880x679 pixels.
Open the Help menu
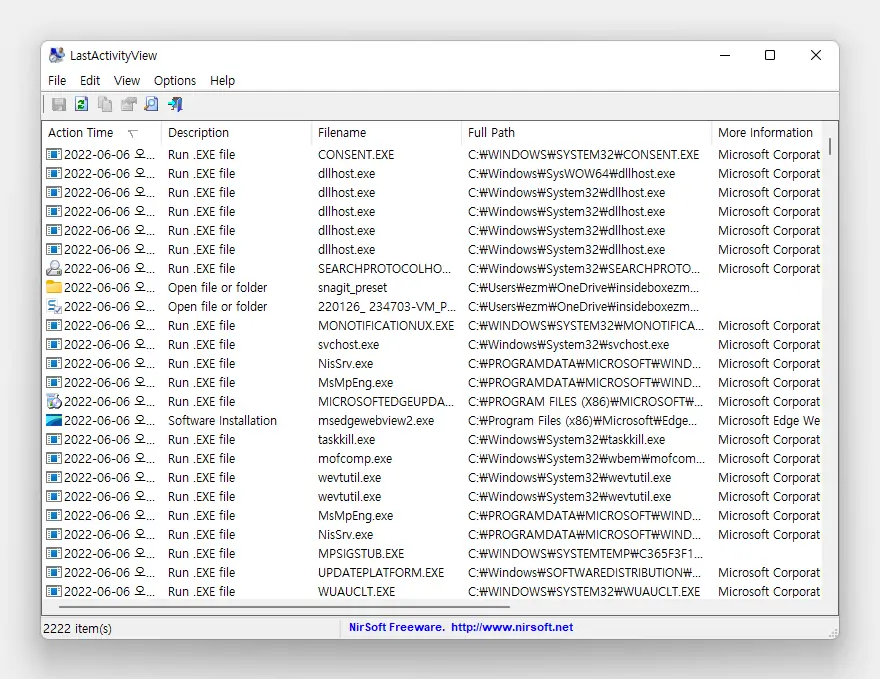(x=222, y=81)
